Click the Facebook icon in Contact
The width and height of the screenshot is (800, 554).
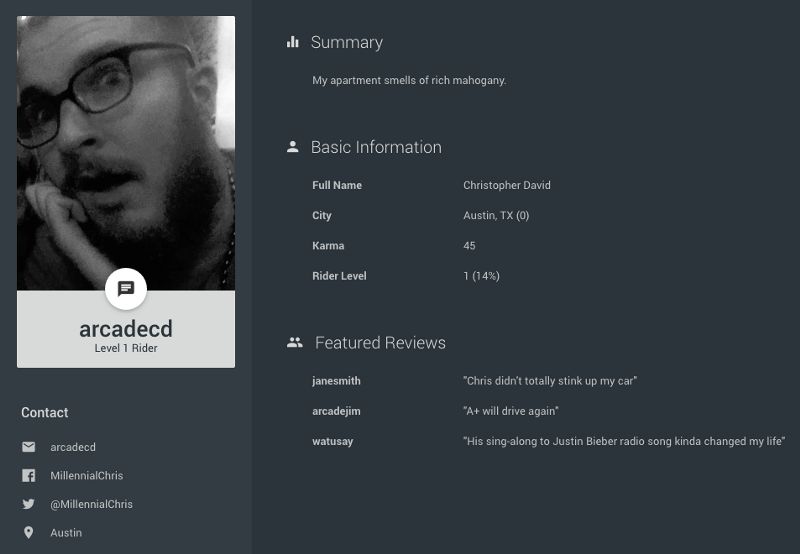(29, 475)
